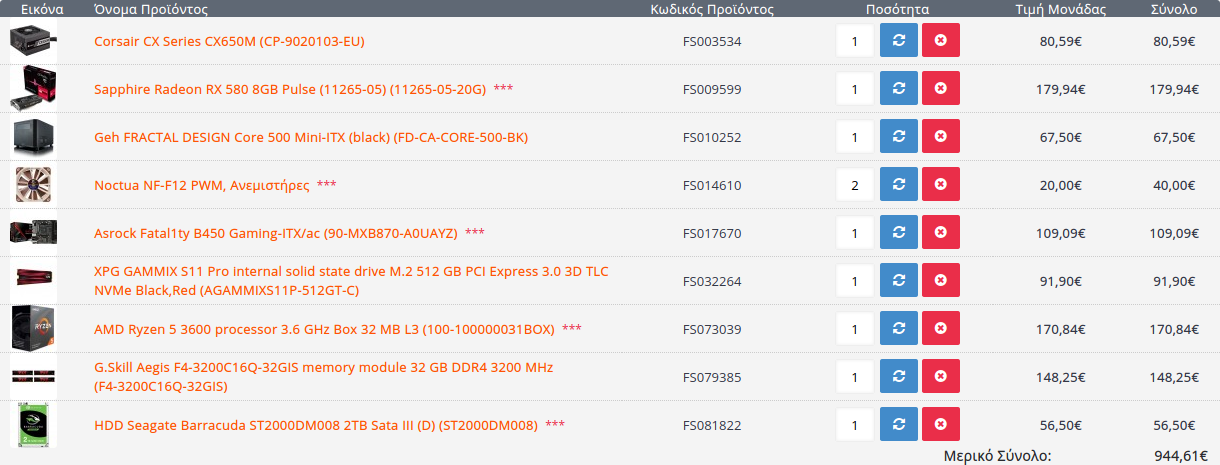Screen dimensions: 1220x465
Task: Select product code FS081822
Action: (x=712, y=425)
